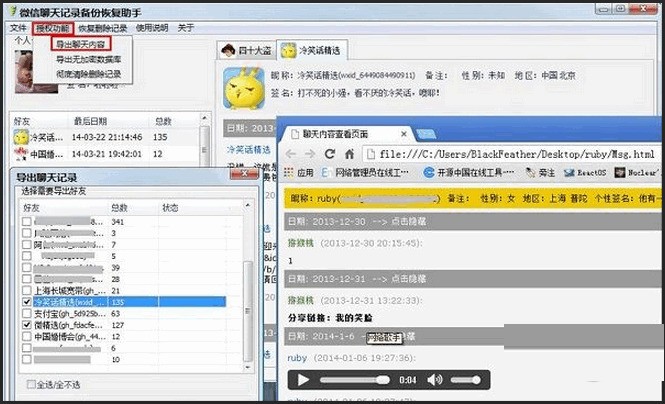Sort friends list by 总数 column
This screenshot has width=665, height=404.
(163, 121)
